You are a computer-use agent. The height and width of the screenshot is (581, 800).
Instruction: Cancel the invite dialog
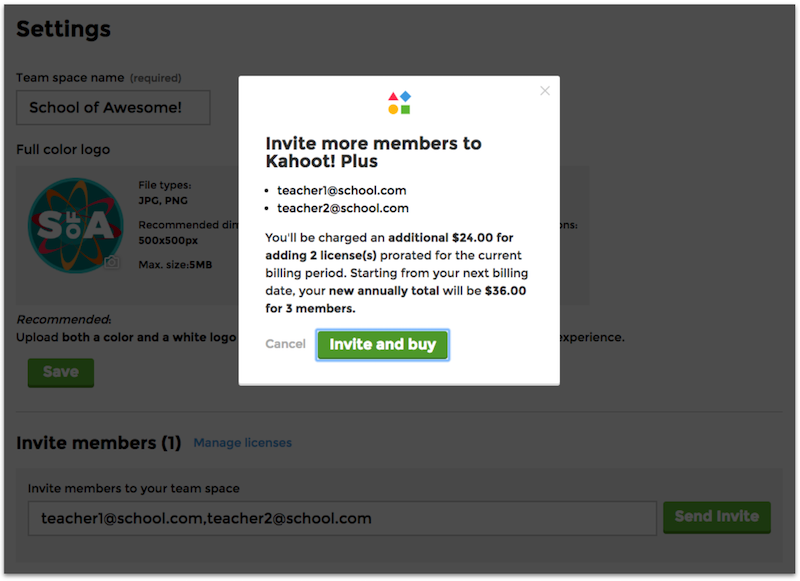285,344
